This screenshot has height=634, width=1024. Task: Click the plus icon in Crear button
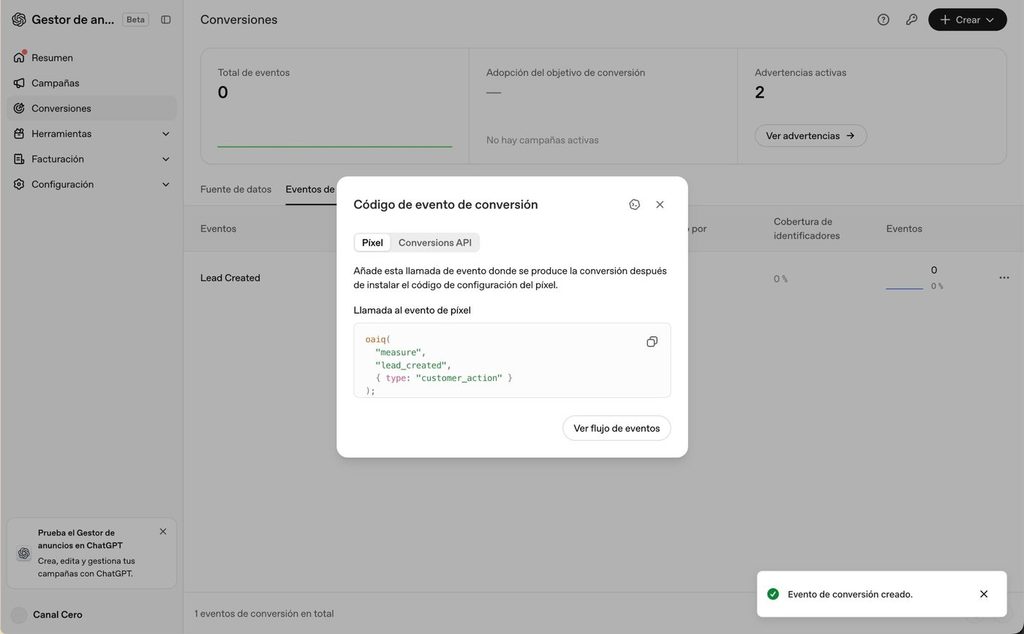(944, 20)
